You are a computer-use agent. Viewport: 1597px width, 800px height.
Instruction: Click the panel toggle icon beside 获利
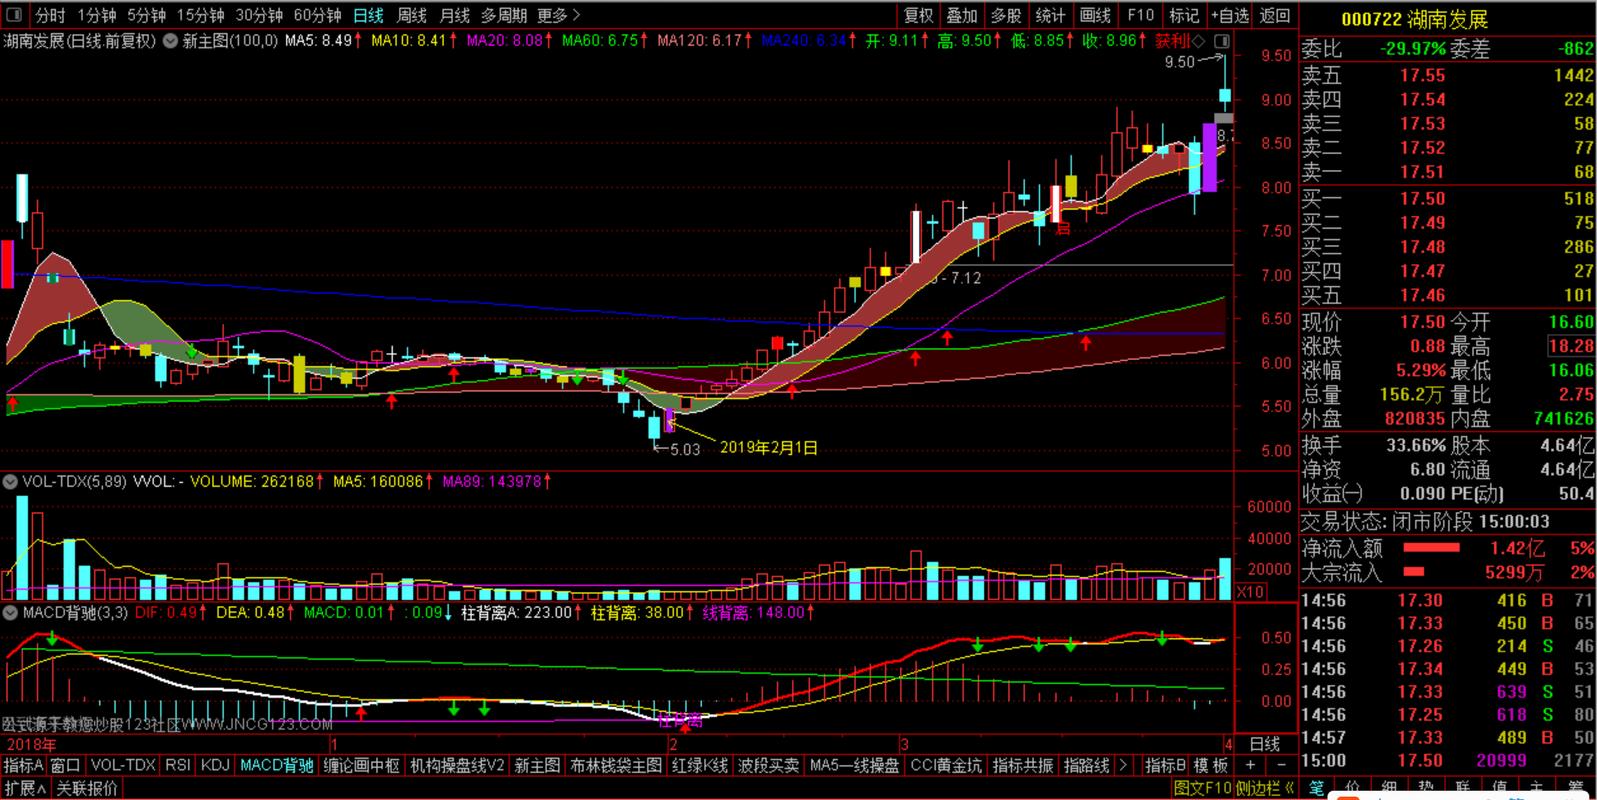[x=1221, y=42]
